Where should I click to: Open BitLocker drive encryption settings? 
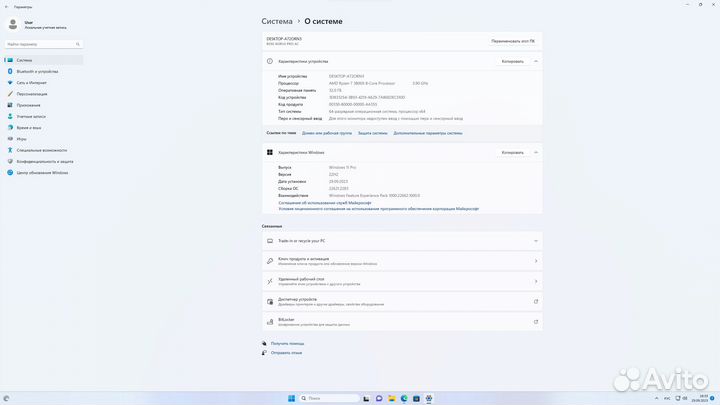402,322
